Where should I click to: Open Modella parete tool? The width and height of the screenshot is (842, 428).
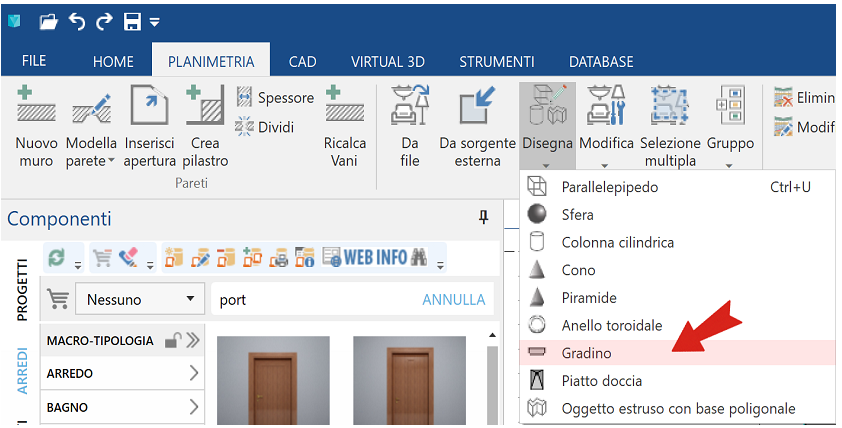(91, 127)
